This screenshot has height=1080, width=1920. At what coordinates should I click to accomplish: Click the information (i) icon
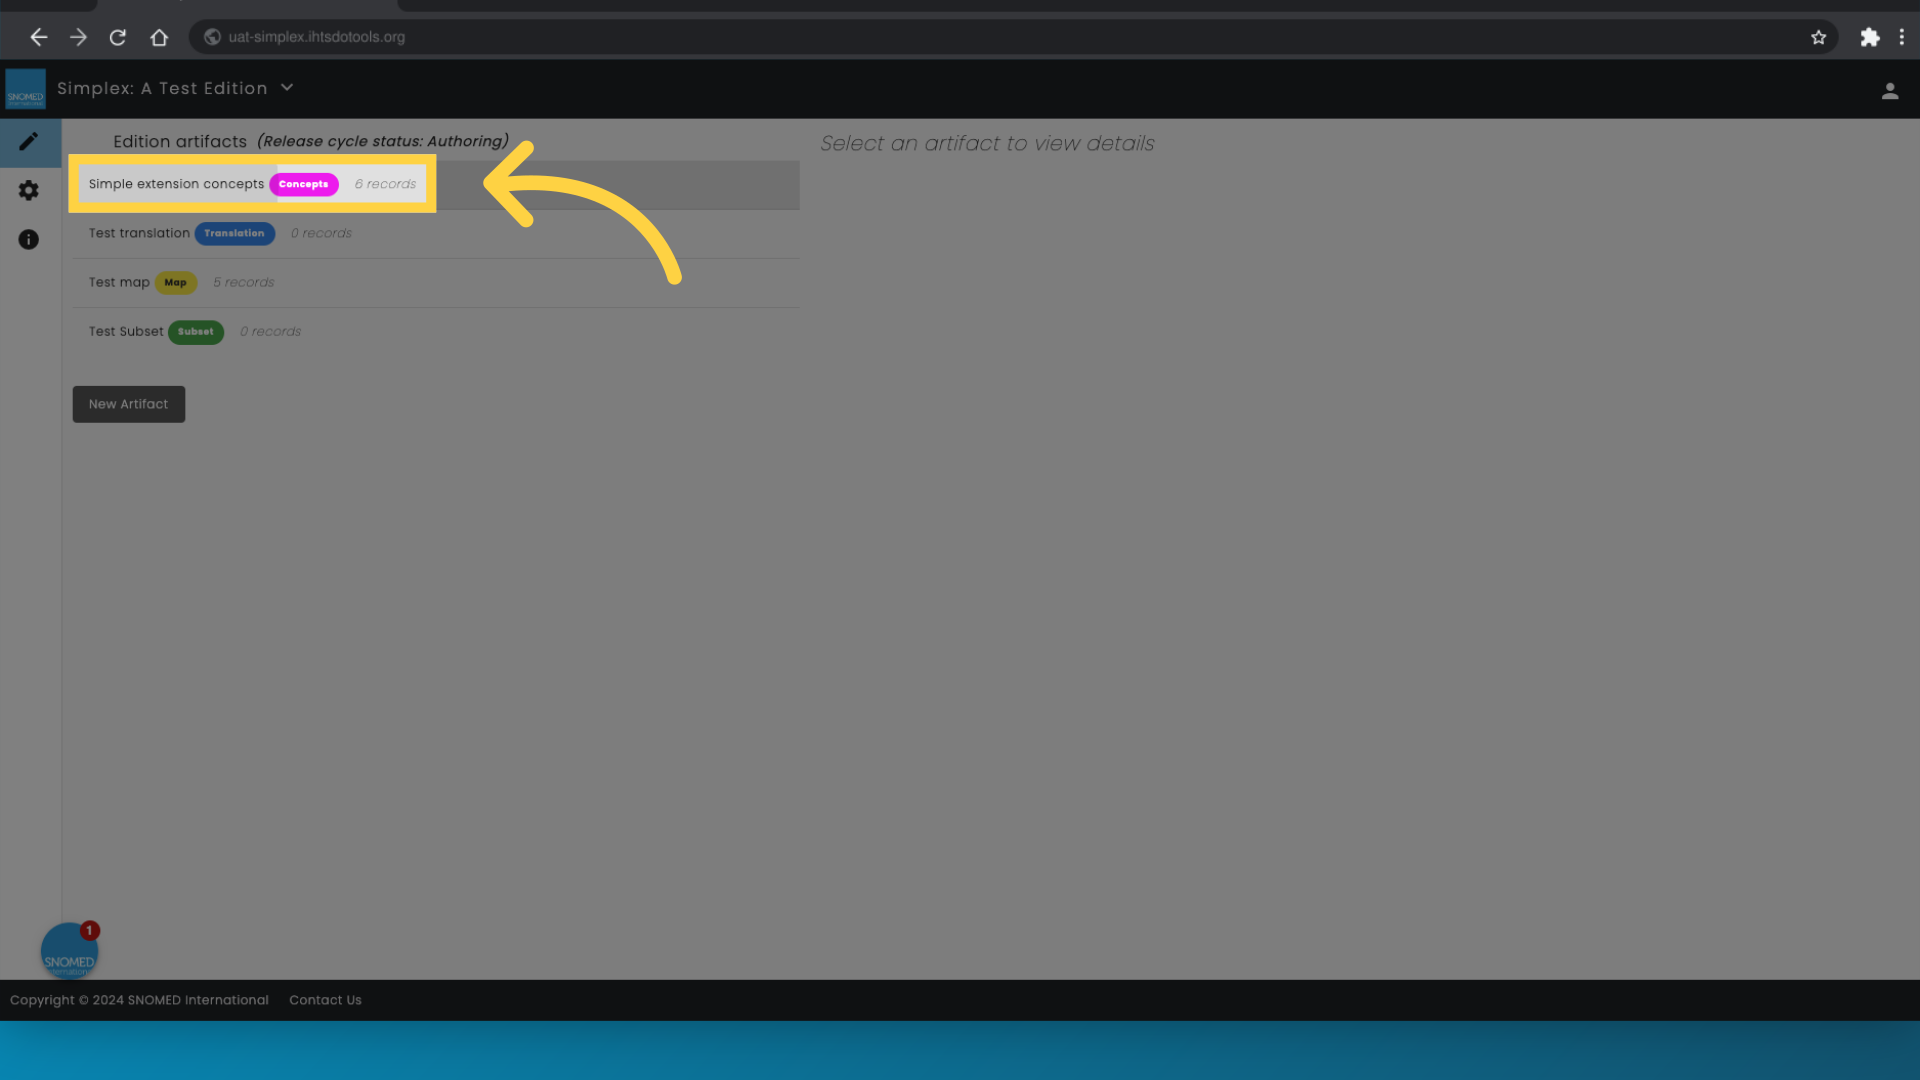coord(29,239)
